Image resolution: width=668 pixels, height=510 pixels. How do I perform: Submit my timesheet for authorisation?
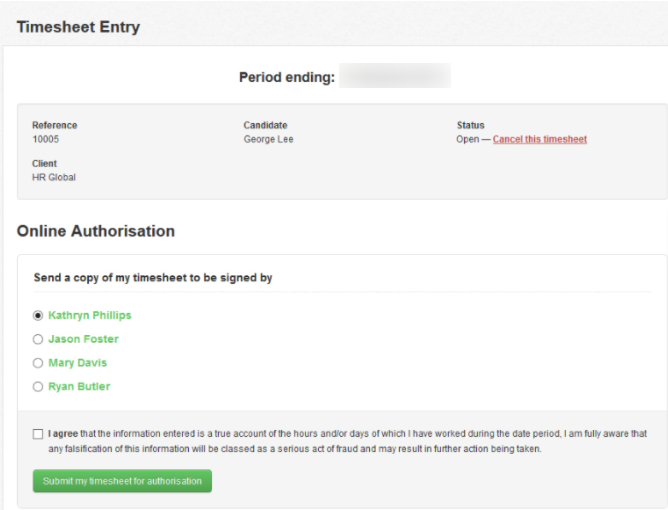122,481
